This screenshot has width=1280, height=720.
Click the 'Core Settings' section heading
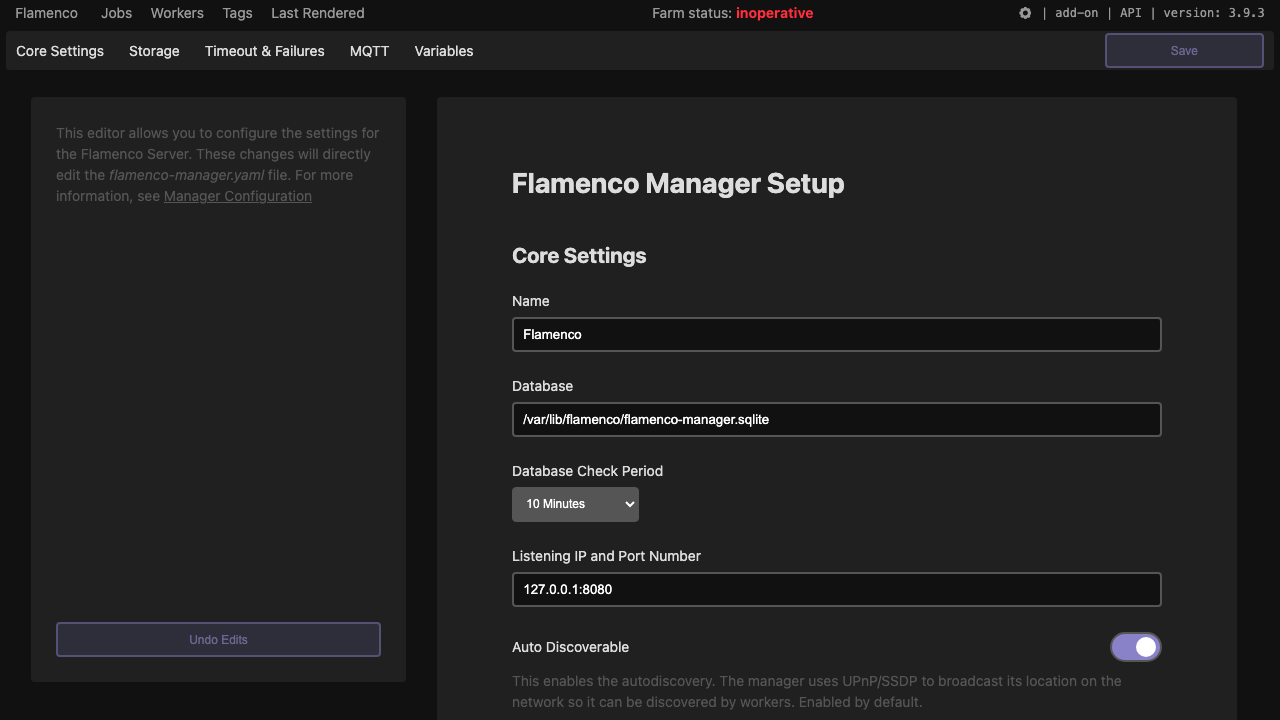(579, 256)
